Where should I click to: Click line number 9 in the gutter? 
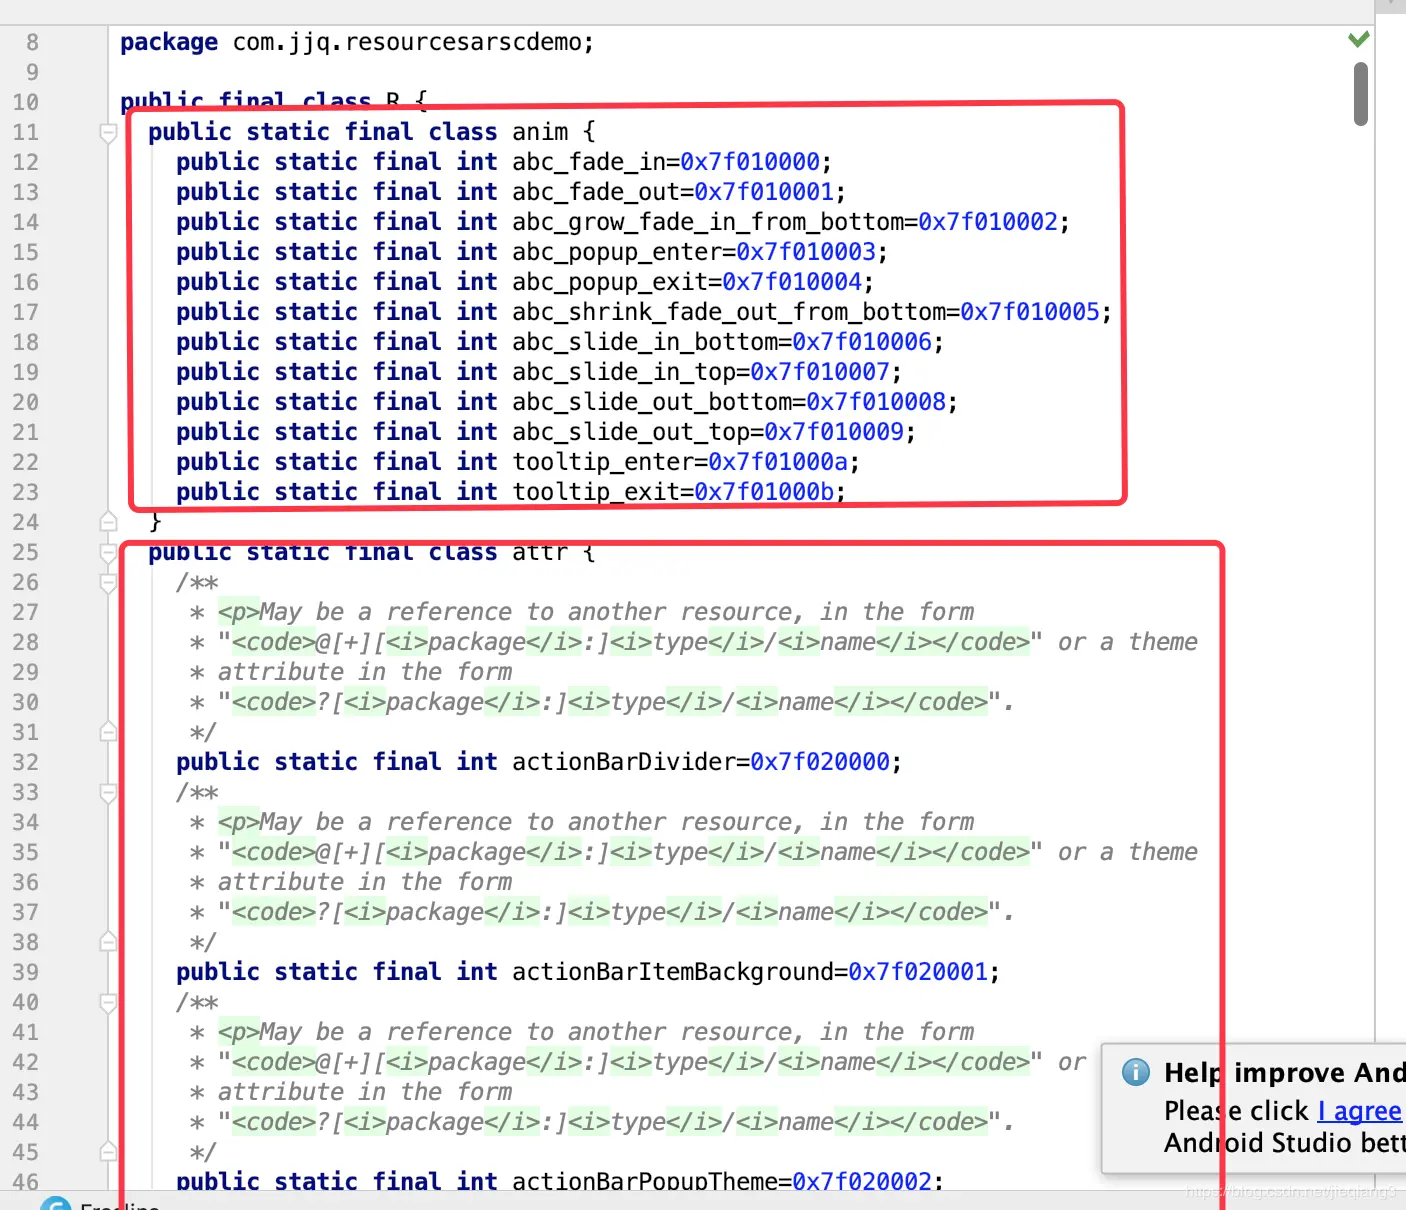click(x=33, y=72)
